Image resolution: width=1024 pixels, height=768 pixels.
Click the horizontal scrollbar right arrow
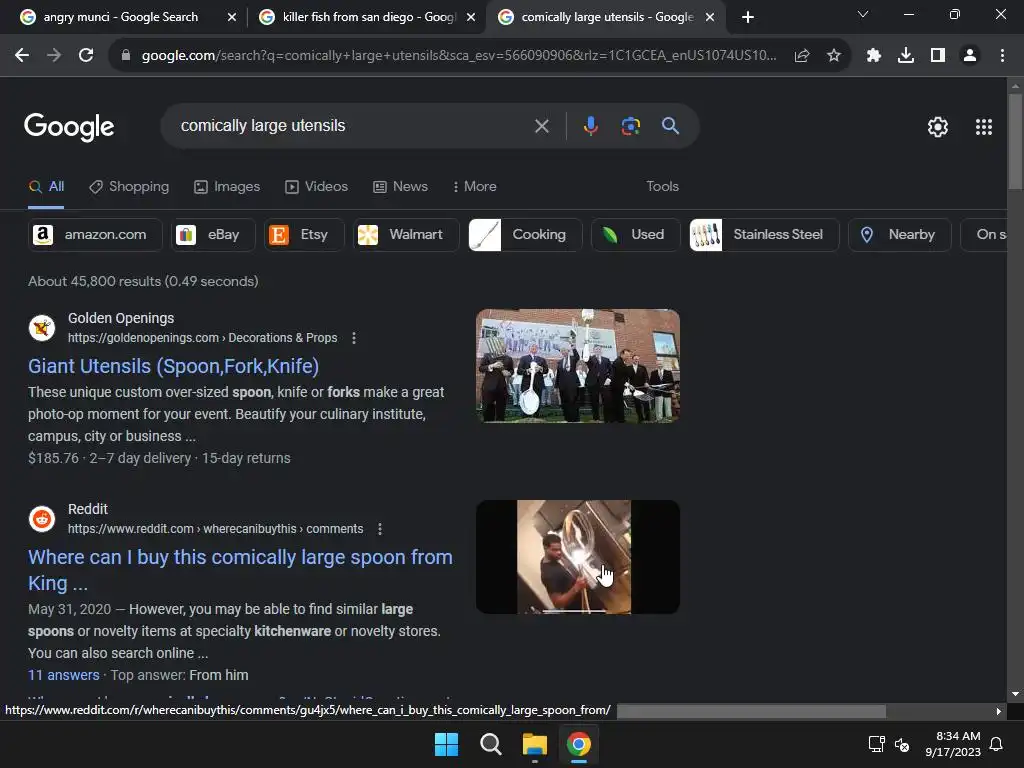coord(998,711)
